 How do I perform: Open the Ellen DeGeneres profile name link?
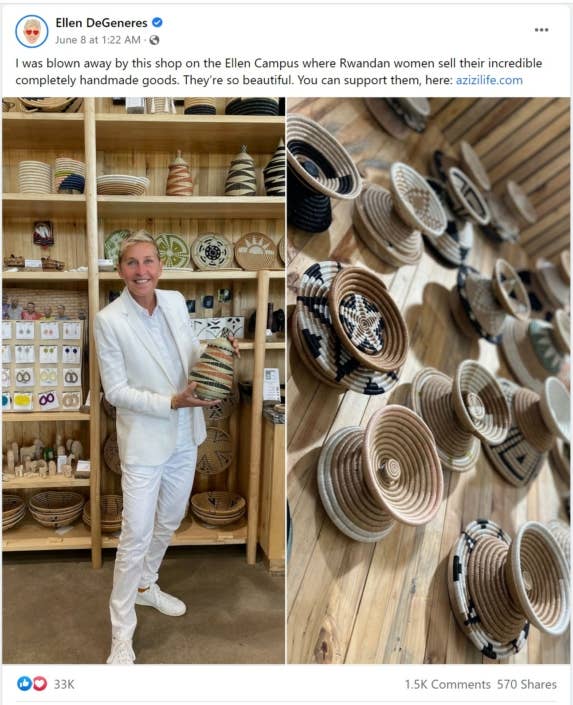coord(101,22)
